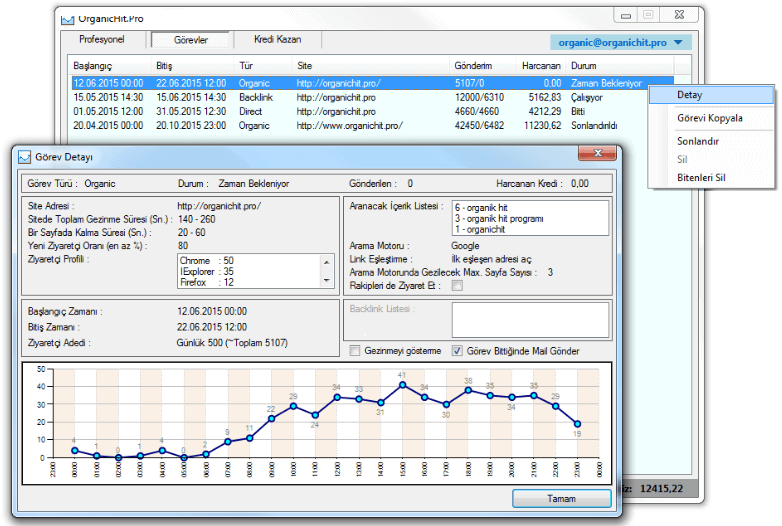Click the 12000/6310 Gönderim cell
This screenshot has height=526, width=782.
pos(479,97)
